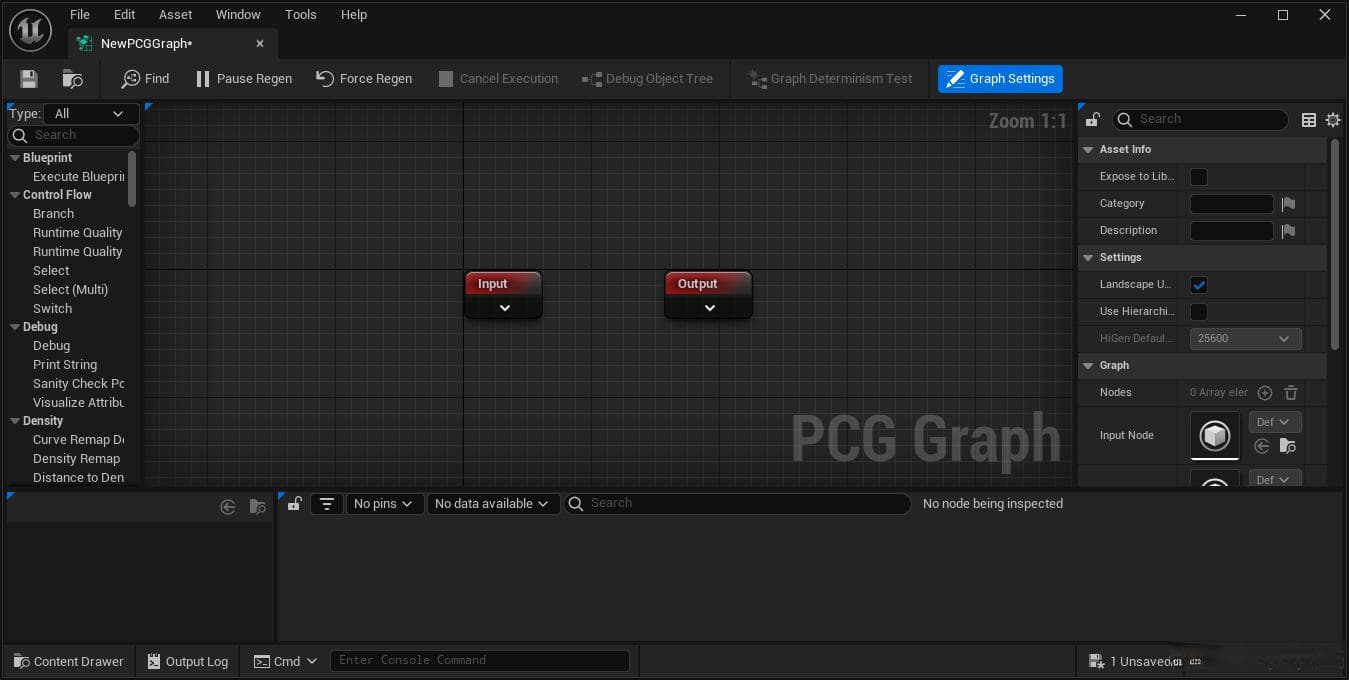Image resolution: width=1349 pixels, height=680 pixels.
Task: Click the Description localization flag icon
Action: [1288, 231]
